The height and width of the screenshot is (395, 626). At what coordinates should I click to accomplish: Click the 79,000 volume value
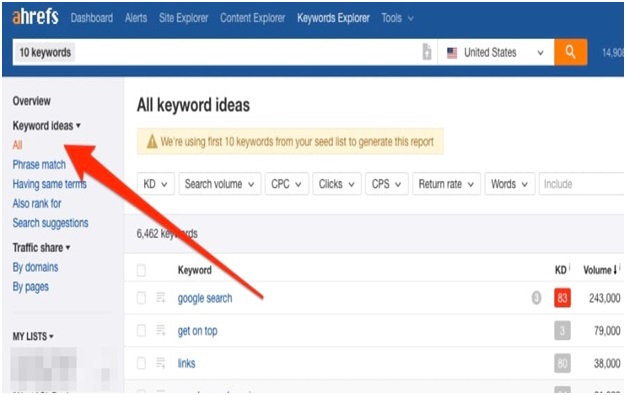pyautogui.click(x=607, y=331)
